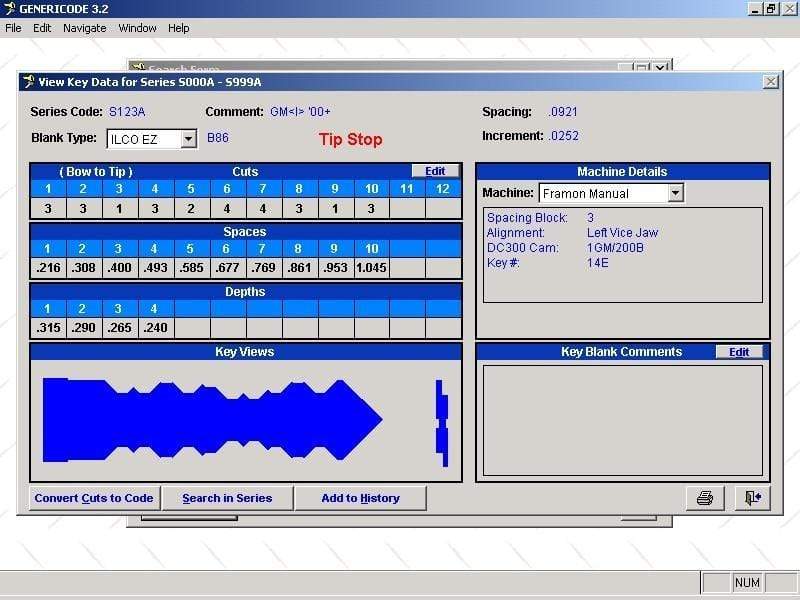Open the File menu
Viewport: 800px width, 600px height.
tap(13, 28)
